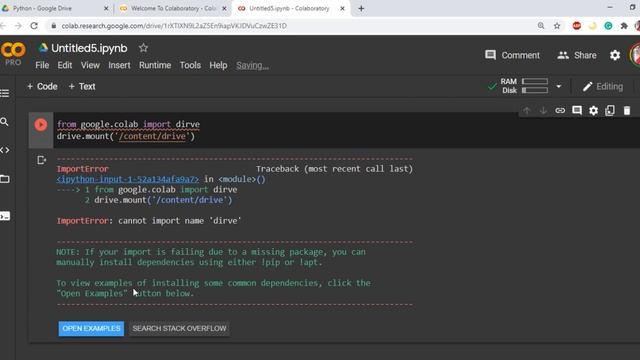Click the red adblock extension icon

point(577,26)
